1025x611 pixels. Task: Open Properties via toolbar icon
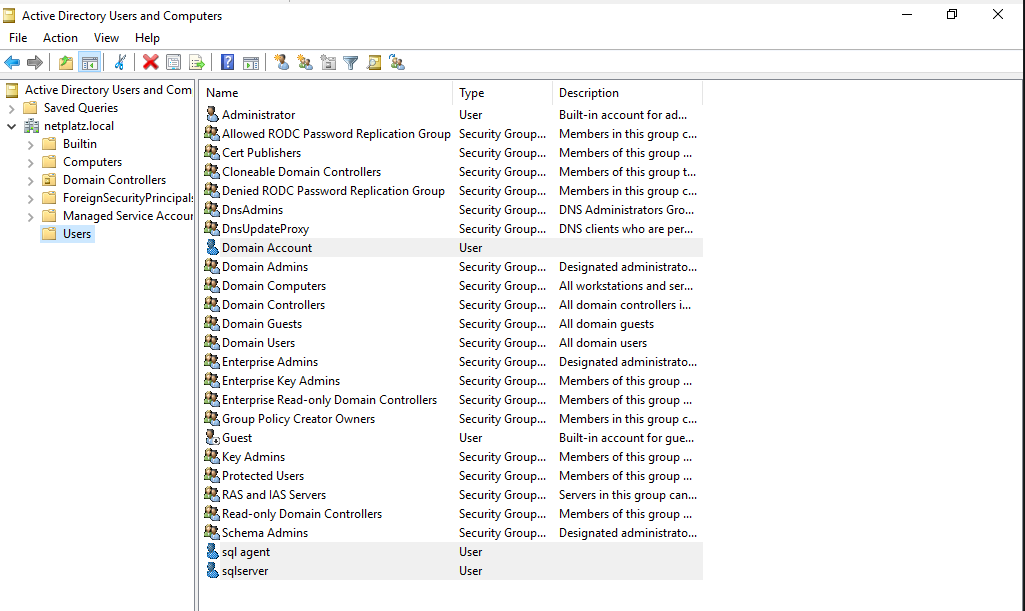click(173, 63)
